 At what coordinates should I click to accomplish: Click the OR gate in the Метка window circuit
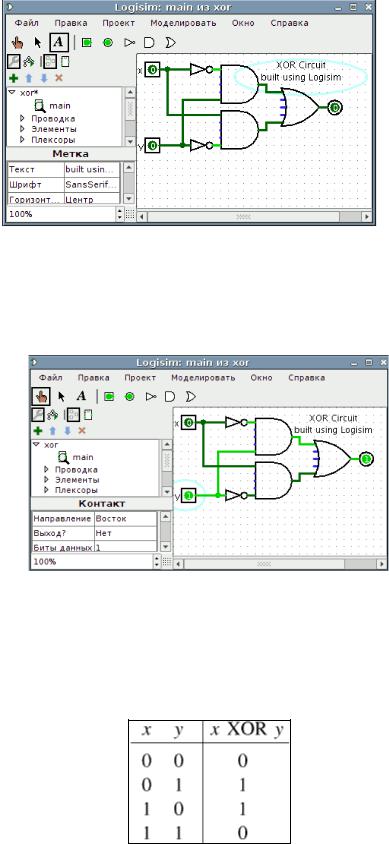point(299,108)
